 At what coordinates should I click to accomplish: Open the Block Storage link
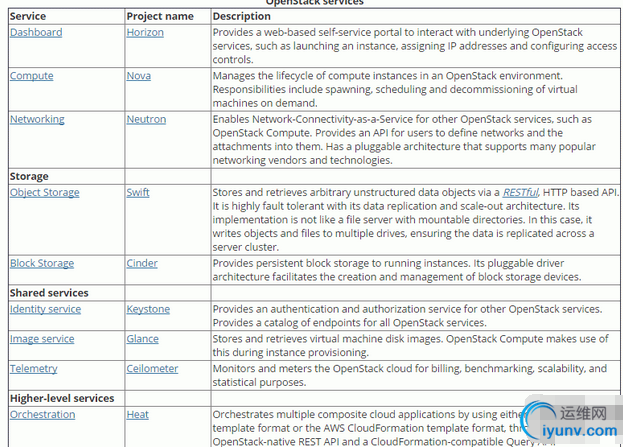42,263
